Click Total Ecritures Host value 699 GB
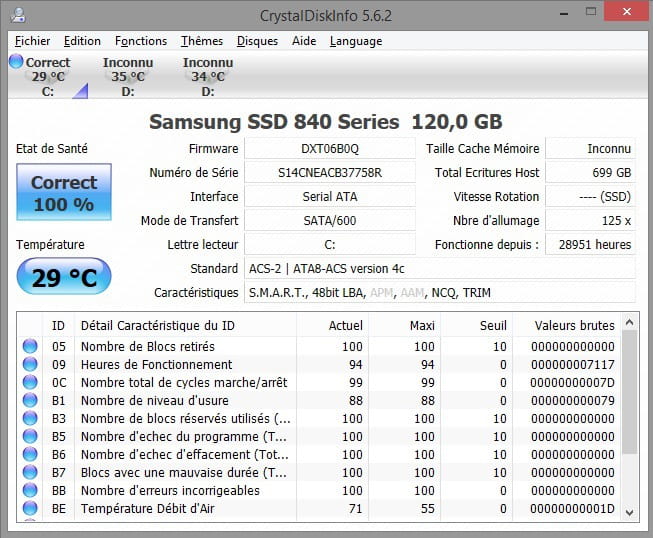This screenshot has width=653, height=538. pyautogui.click(x=591, y=172)
